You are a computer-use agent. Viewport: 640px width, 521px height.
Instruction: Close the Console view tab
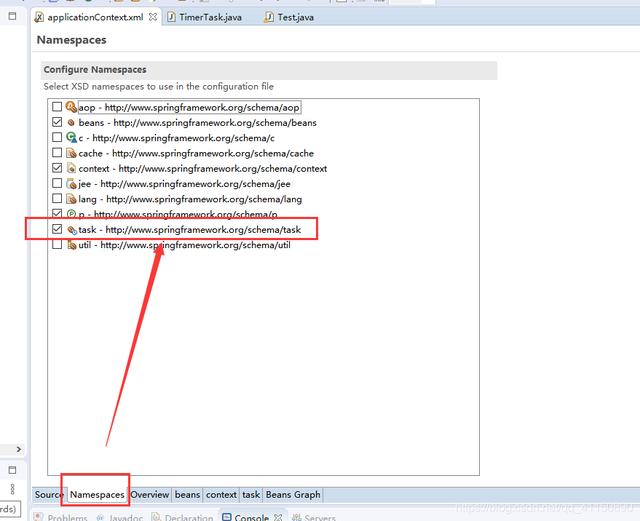278,517
